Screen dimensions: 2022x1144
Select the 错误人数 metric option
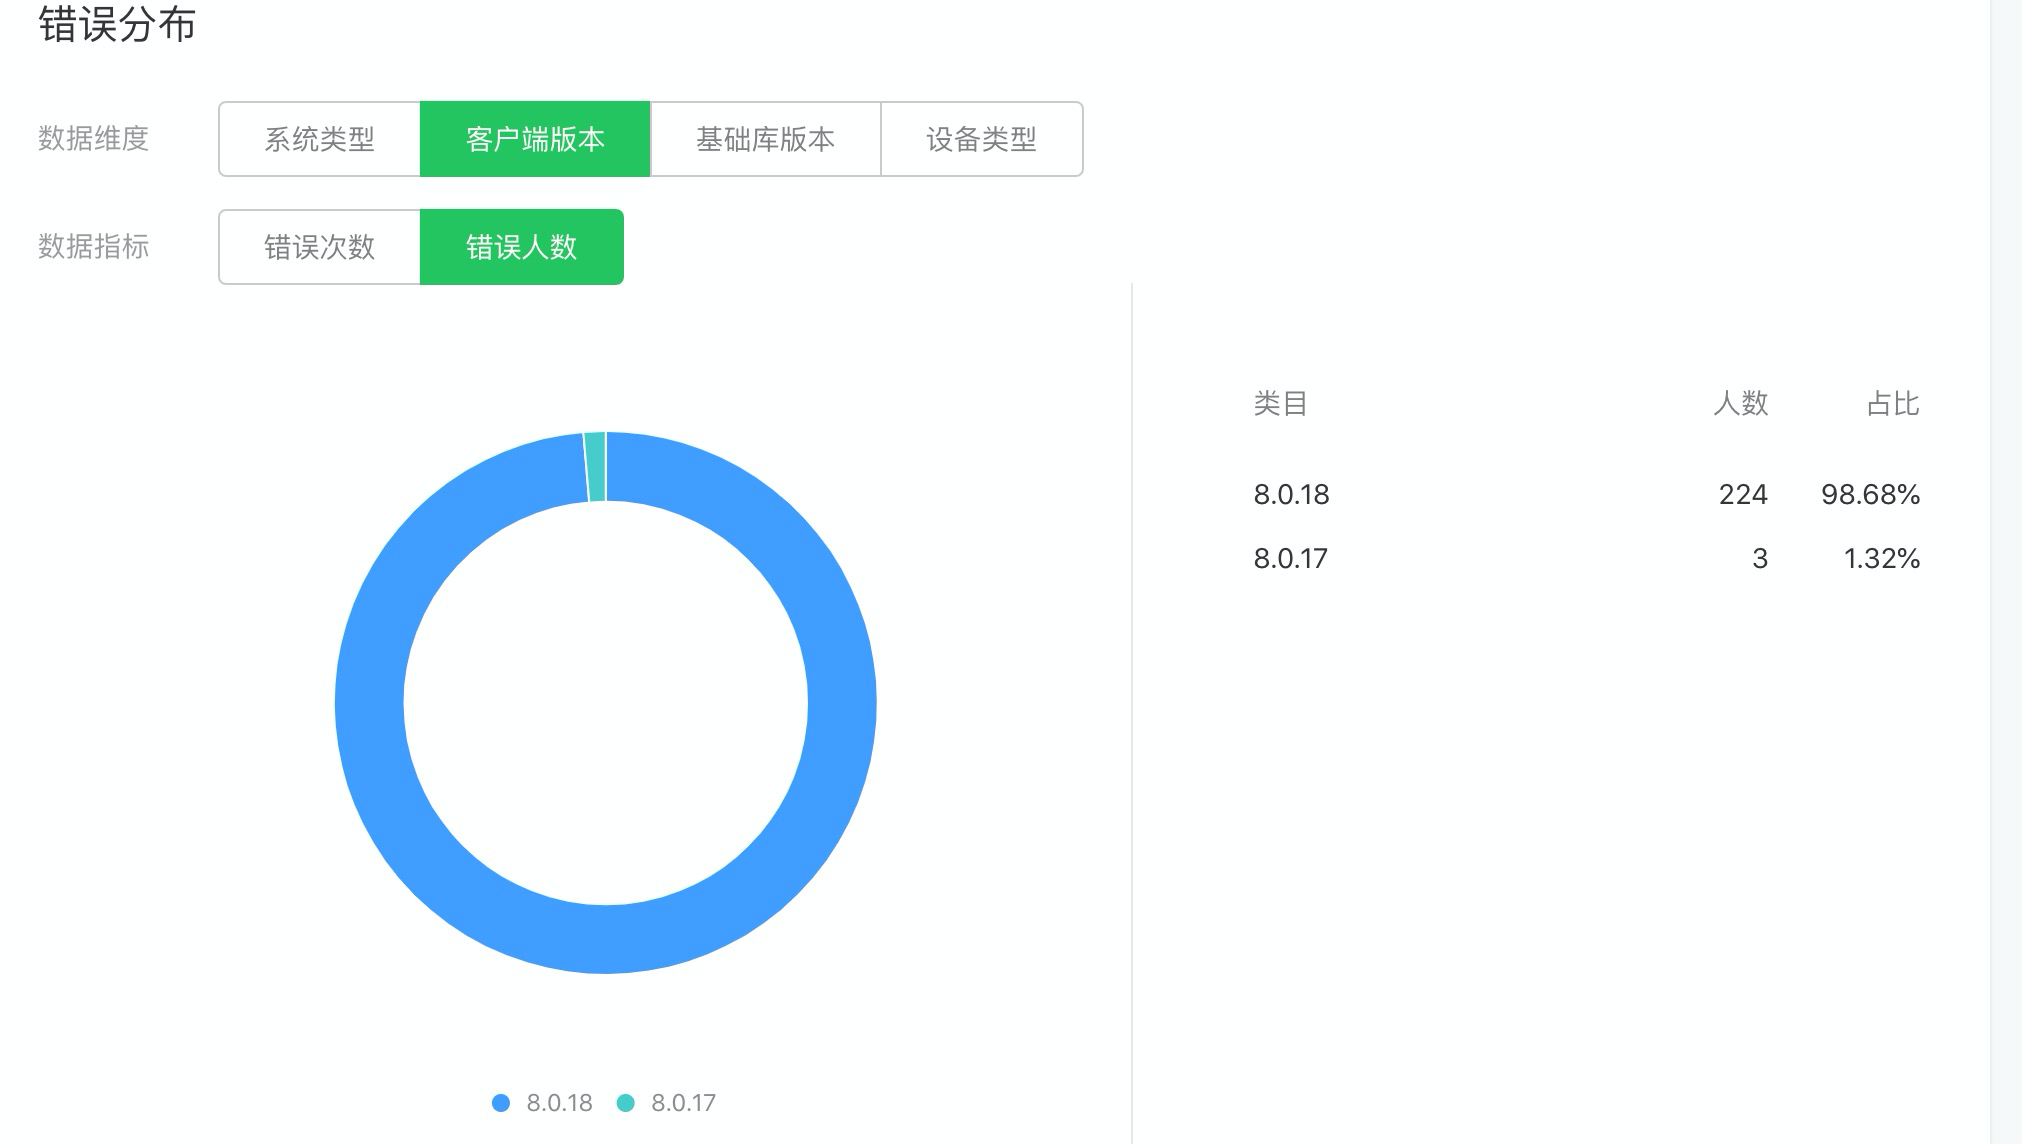tap(521, 247)
